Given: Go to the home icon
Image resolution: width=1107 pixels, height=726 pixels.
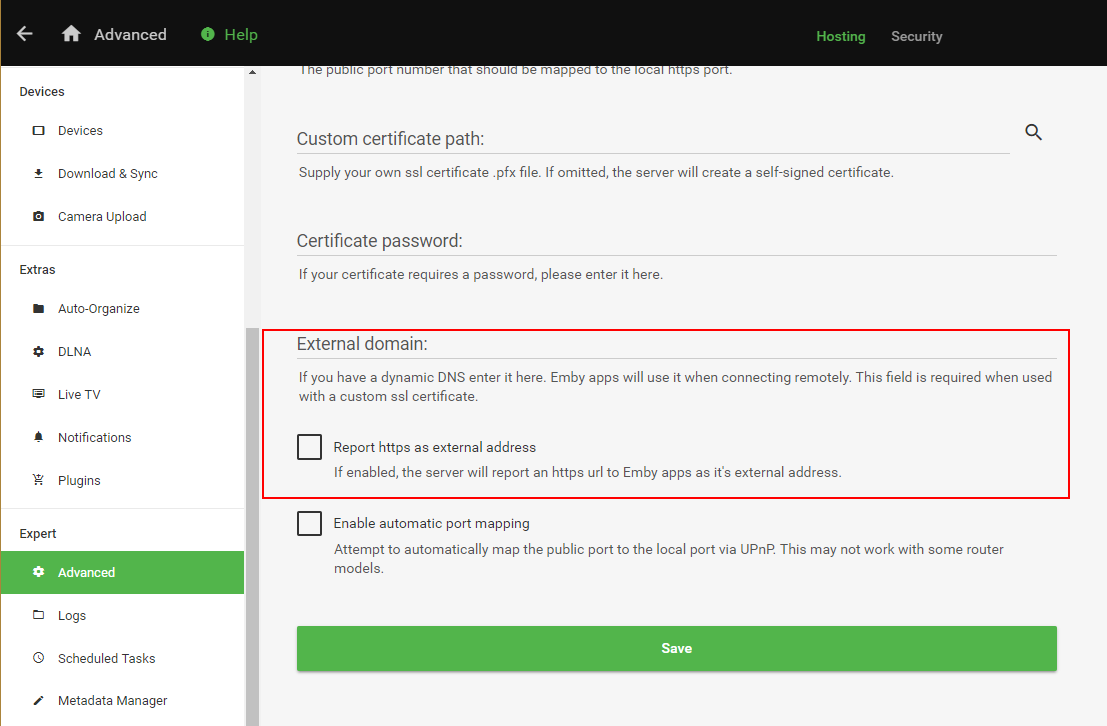Looking at the screenshot, I should coord(71,34).
